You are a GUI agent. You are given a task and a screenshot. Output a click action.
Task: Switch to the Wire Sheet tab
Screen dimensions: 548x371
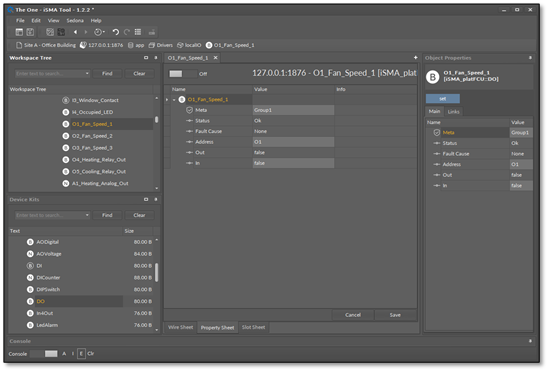coord(180,328)
